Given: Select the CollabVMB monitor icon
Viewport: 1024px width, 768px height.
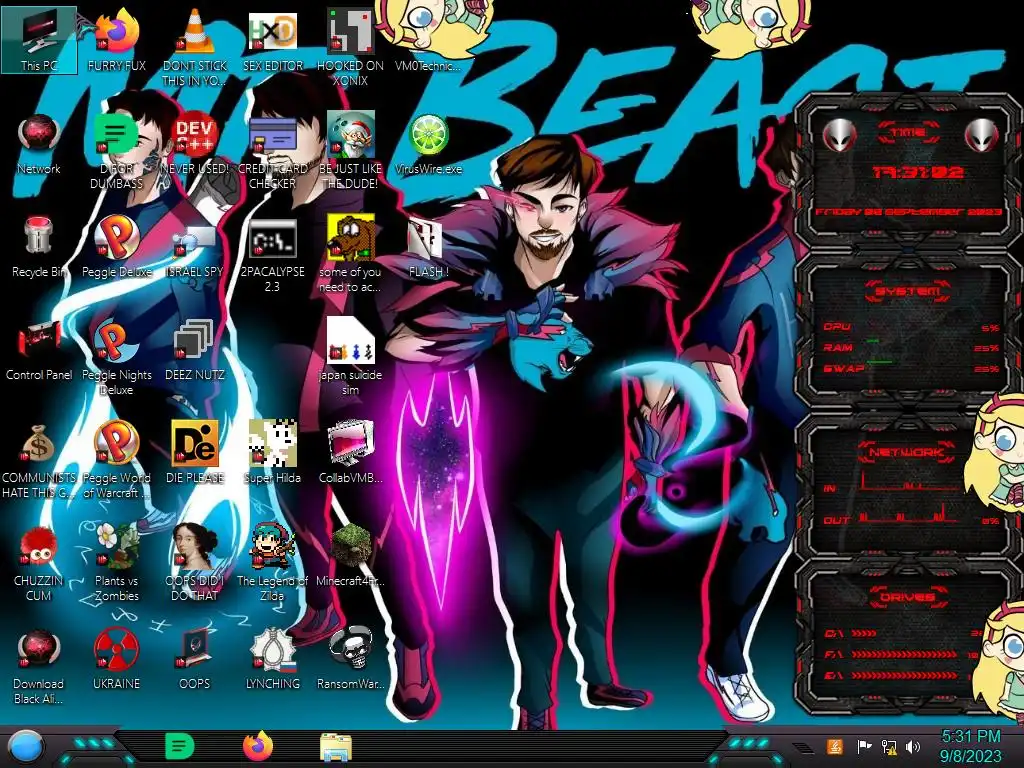Looking at the screenshot, I should click(x=351, y=452).
